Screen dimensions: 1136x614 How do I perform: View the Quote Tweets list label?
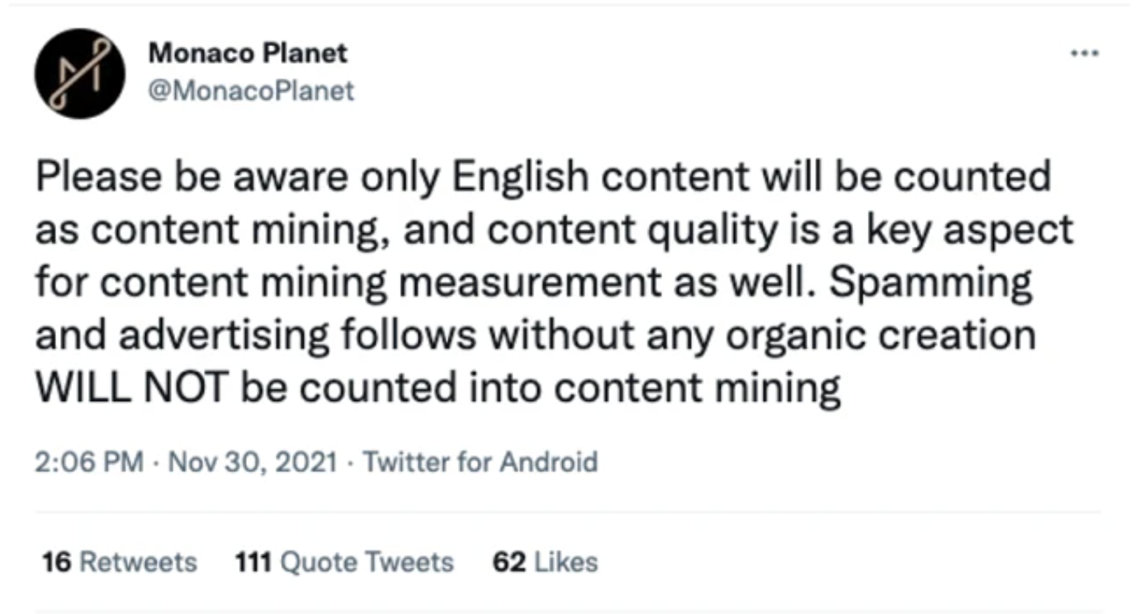click(x=367, y=562)
